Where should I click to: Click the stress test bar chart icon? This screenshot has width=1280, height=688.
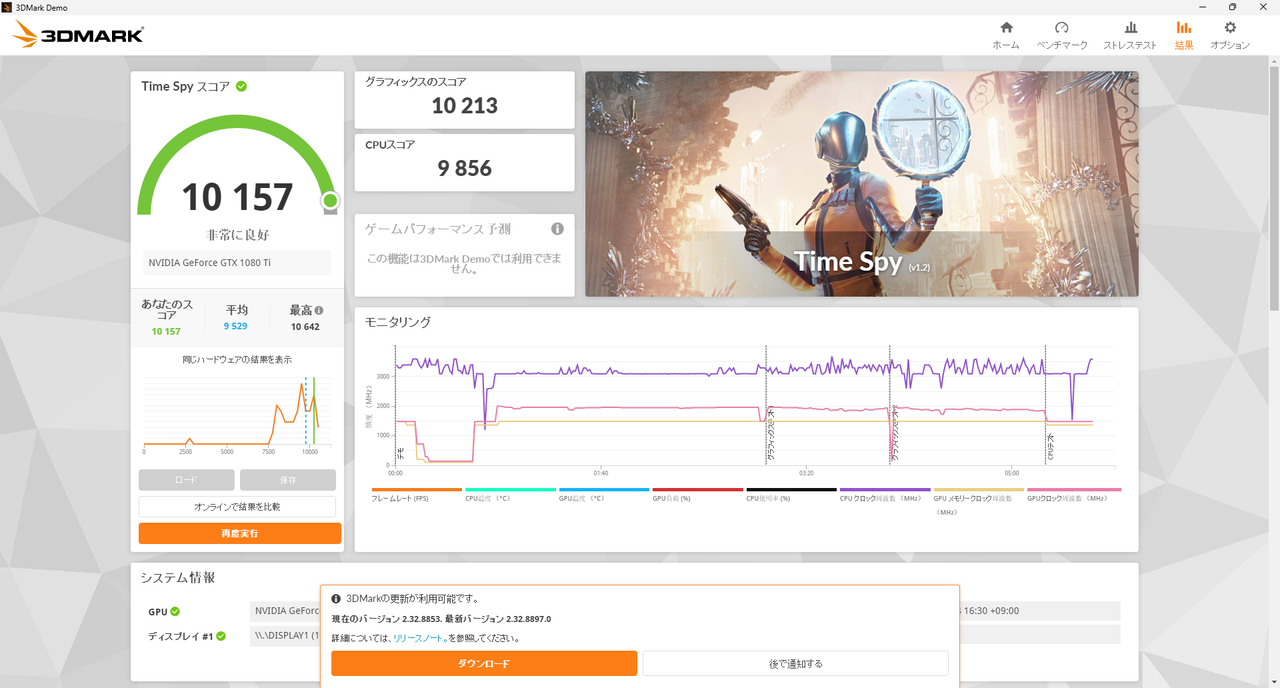(1130, 28)
